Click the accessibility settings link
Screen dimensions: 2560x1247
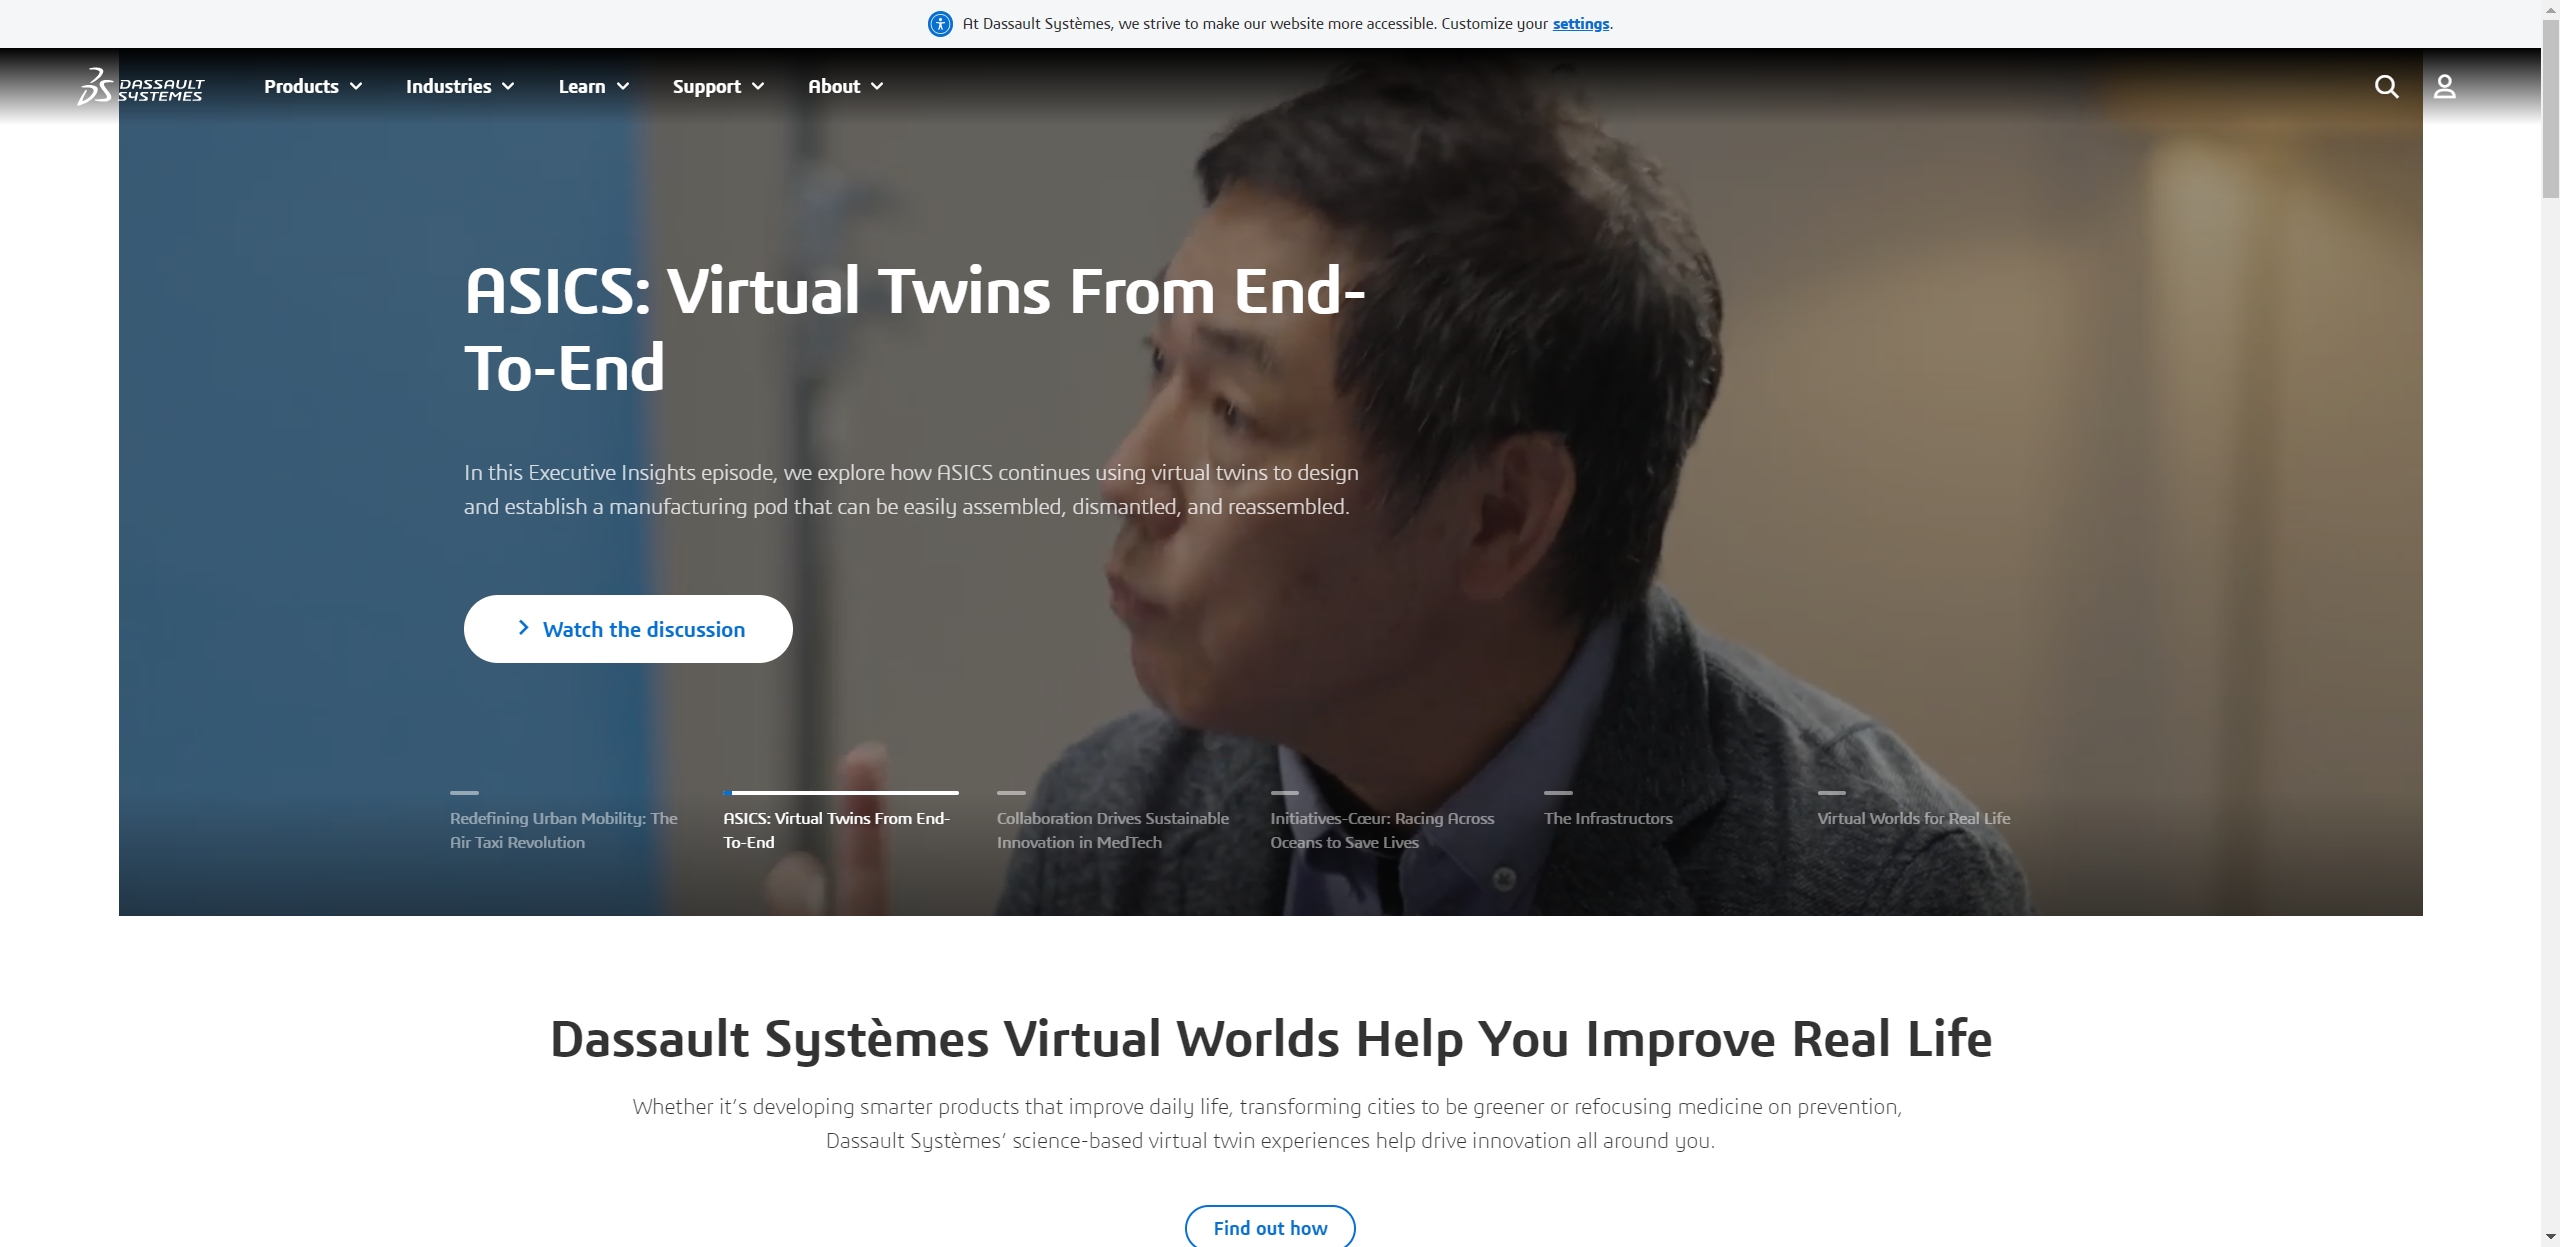1580,24
